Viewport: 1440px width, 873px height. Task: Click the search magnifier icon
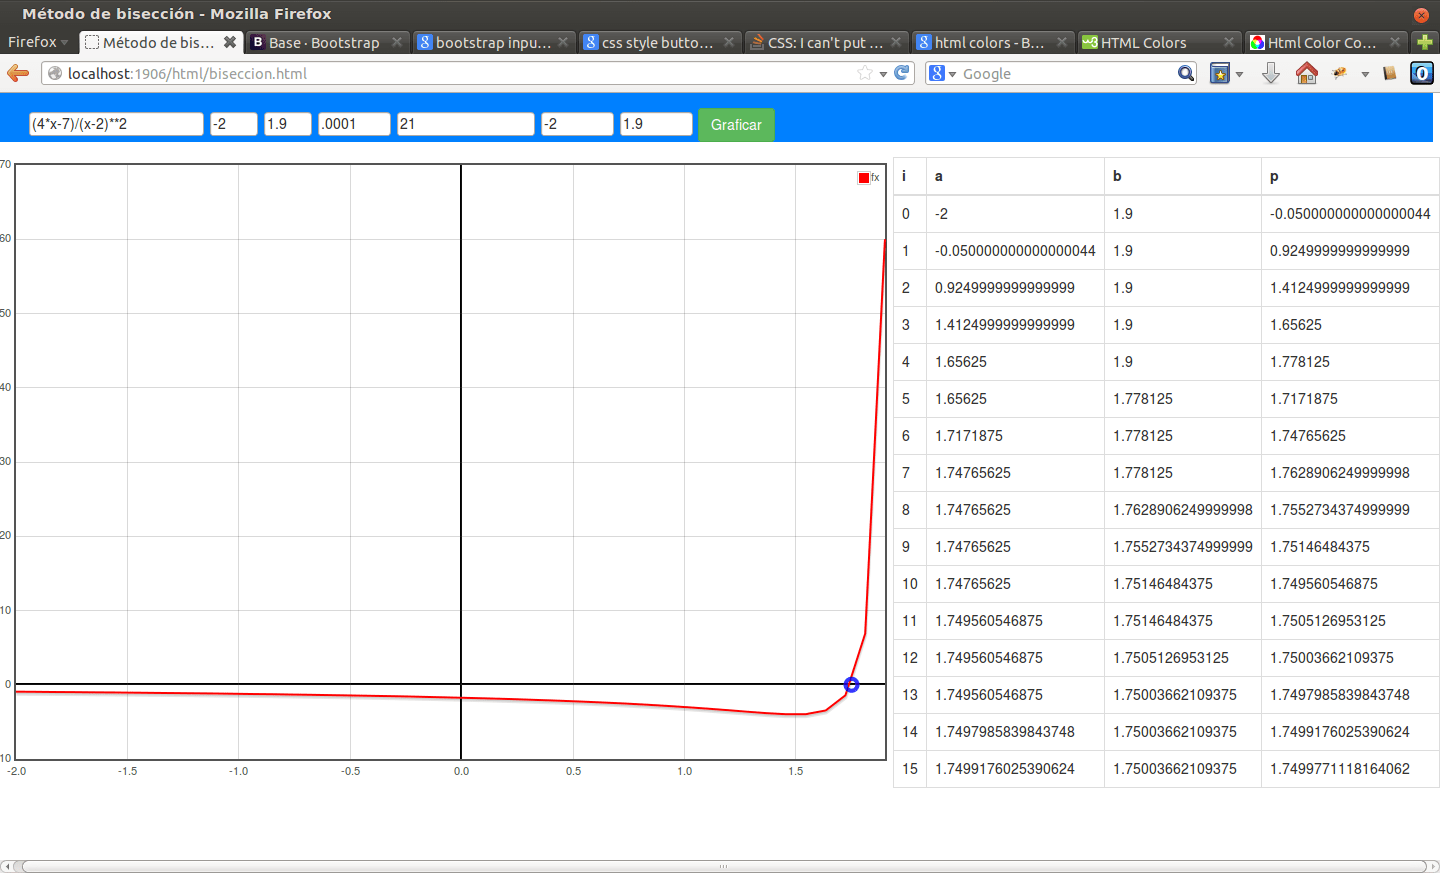[1186, 73]
